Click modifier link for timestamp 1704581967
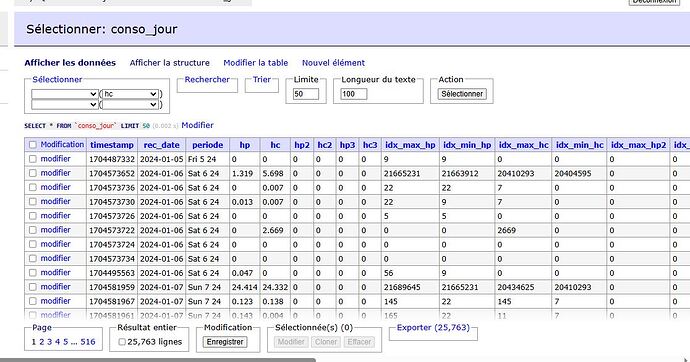Screen dimensions: 690x362 (55, 301)
